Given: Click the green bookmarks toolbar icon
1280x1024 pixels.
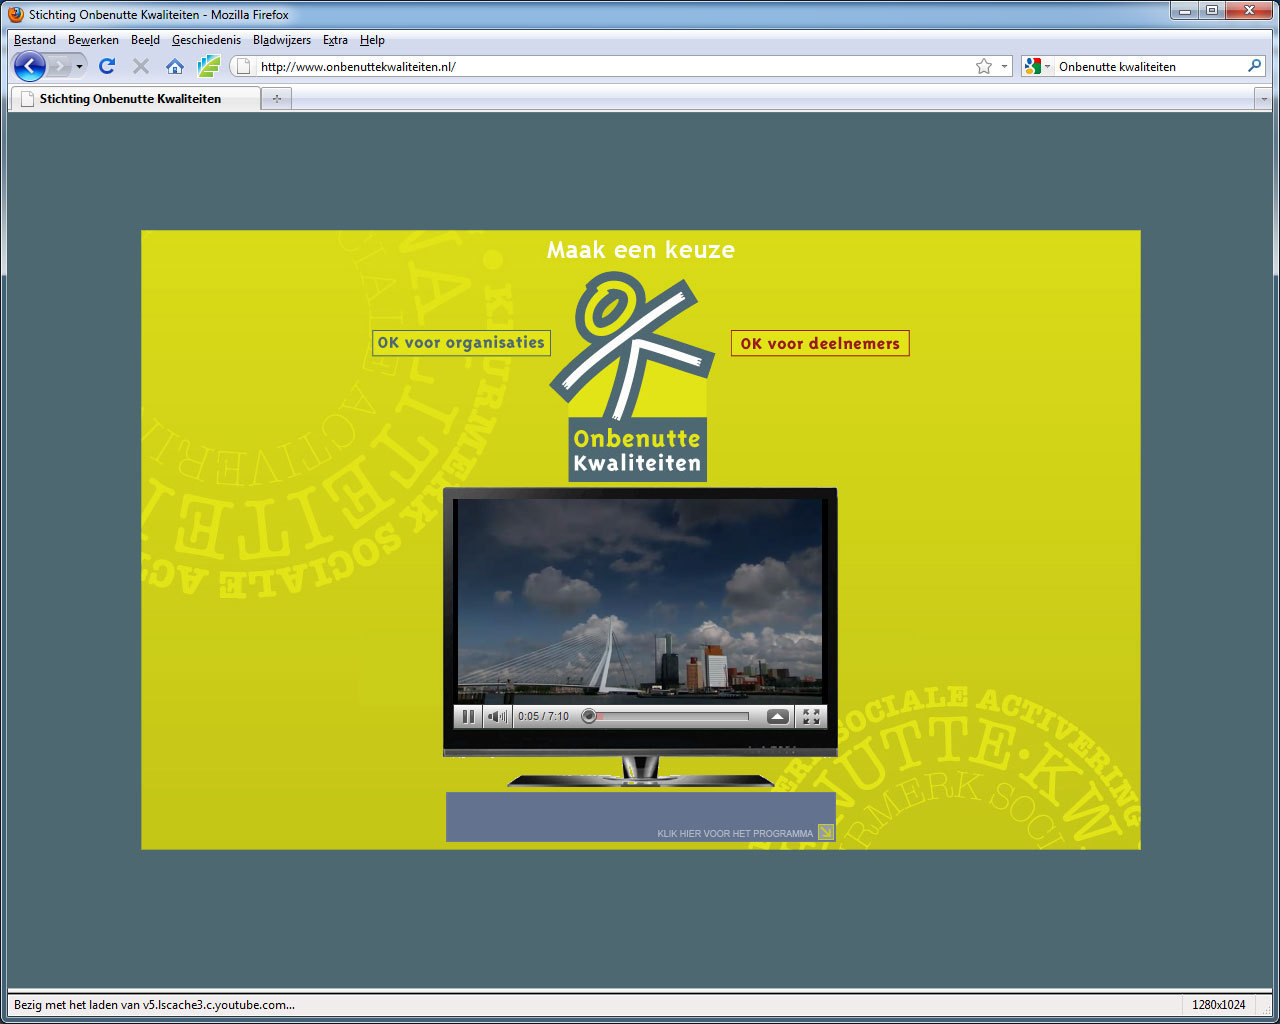Looking at the screenshot, I should coord(208,66).
